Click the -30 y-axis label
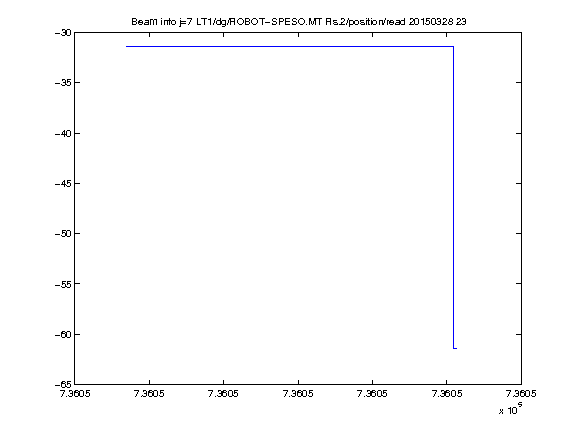Image resolution: width=576 pixels, height=432 pixels. pyautogui.click(x=63, y=33)
